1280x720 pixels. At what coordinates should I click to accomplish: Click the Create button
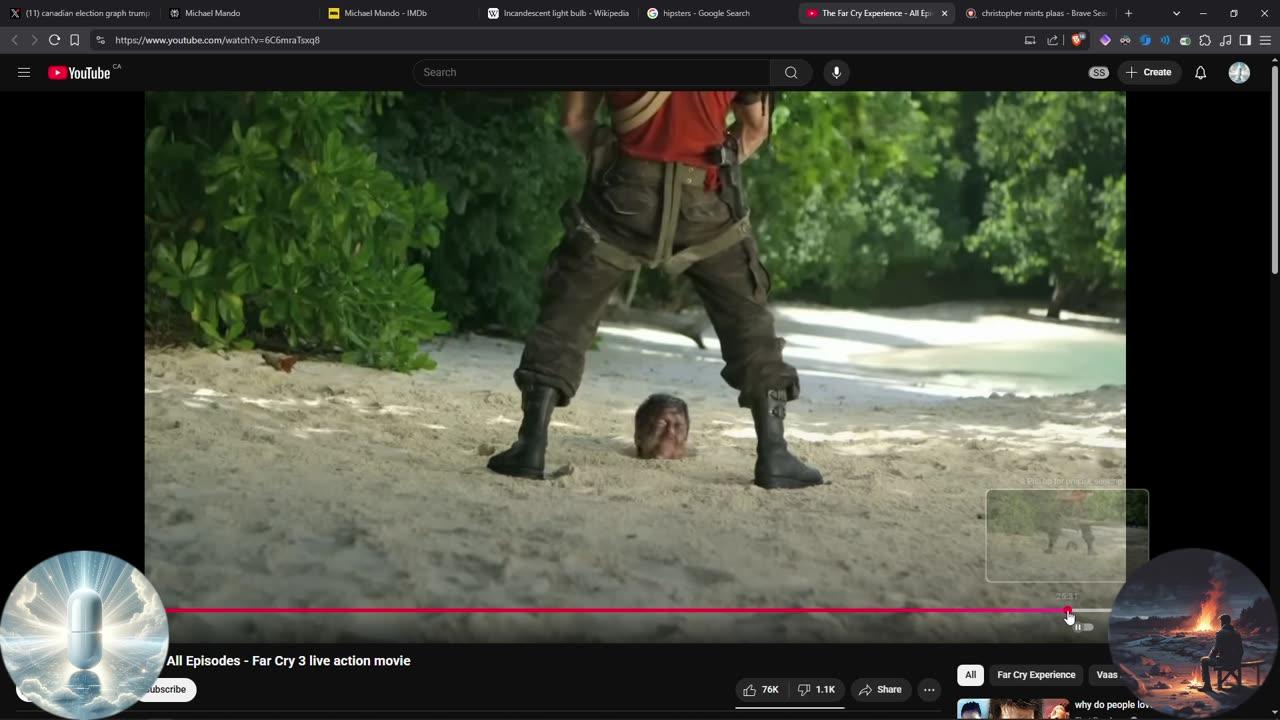(1148, 72)
